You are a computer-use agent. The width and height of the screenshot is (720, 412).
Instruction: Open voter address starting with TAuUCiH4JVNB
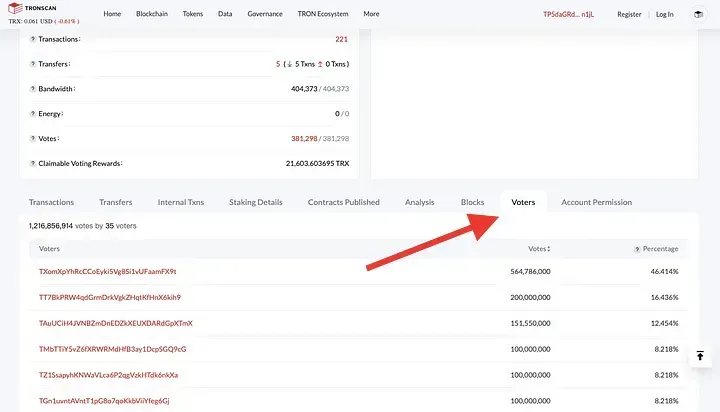[x=116, y=323]
